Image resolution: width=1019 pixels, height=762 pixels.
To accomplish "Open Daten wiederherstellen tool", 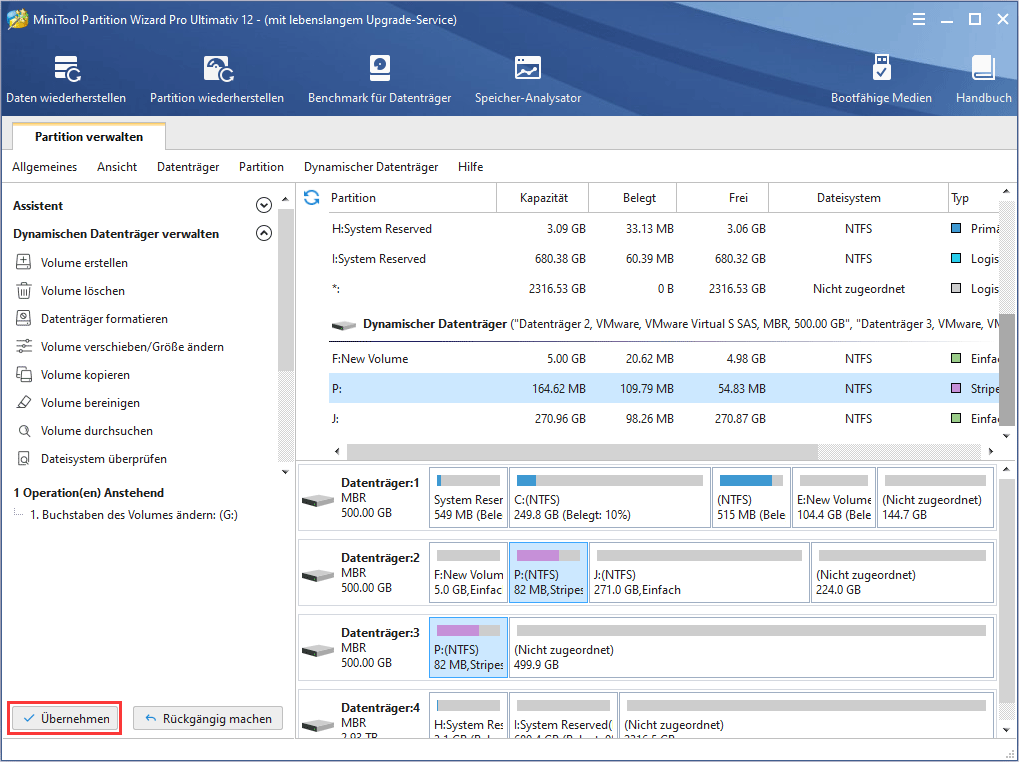I will tap(66, 79).
